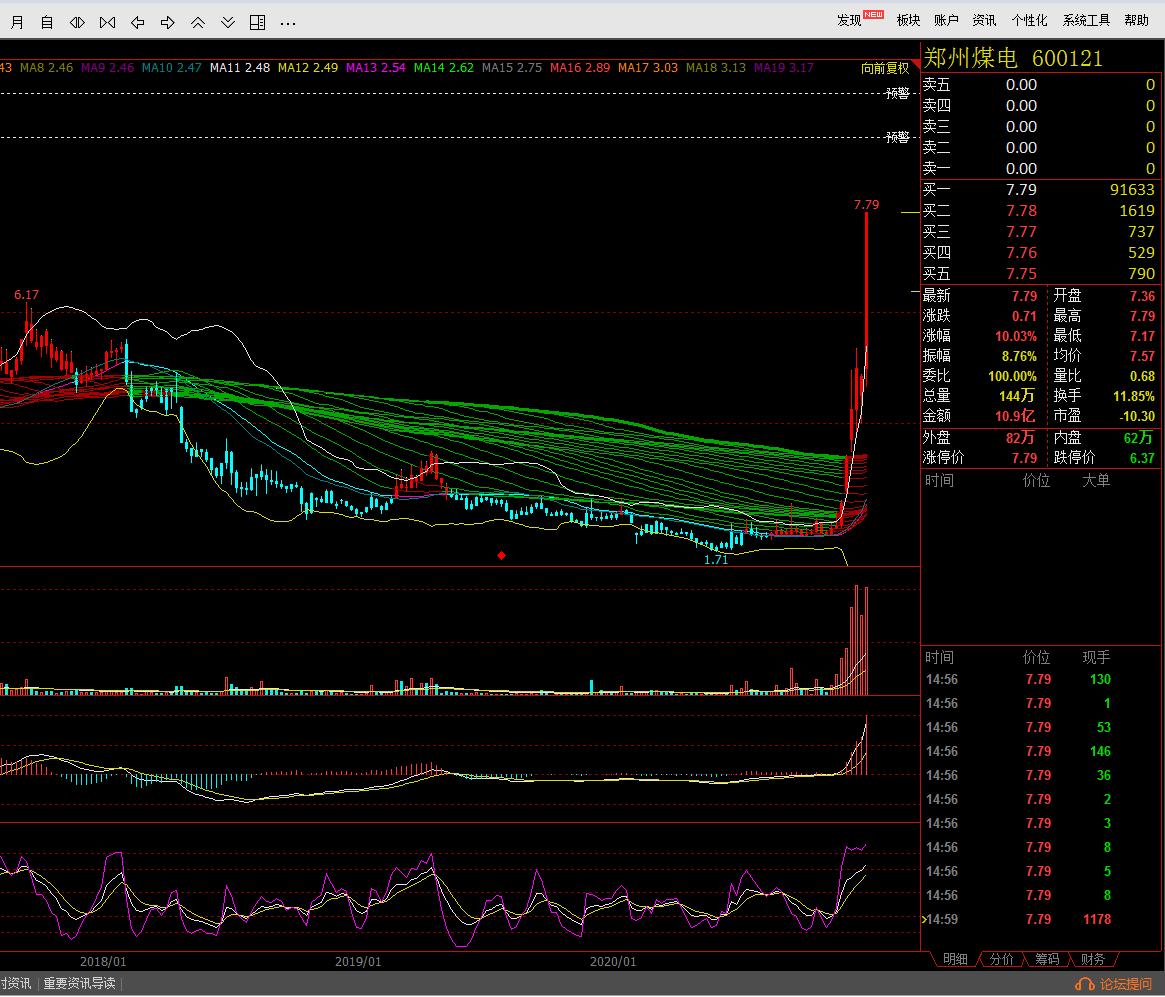Click the 买二 bid price 7.78
Image resolution: width=1165 pixels, height=997 pixels.
click(x=1021, y=211)
